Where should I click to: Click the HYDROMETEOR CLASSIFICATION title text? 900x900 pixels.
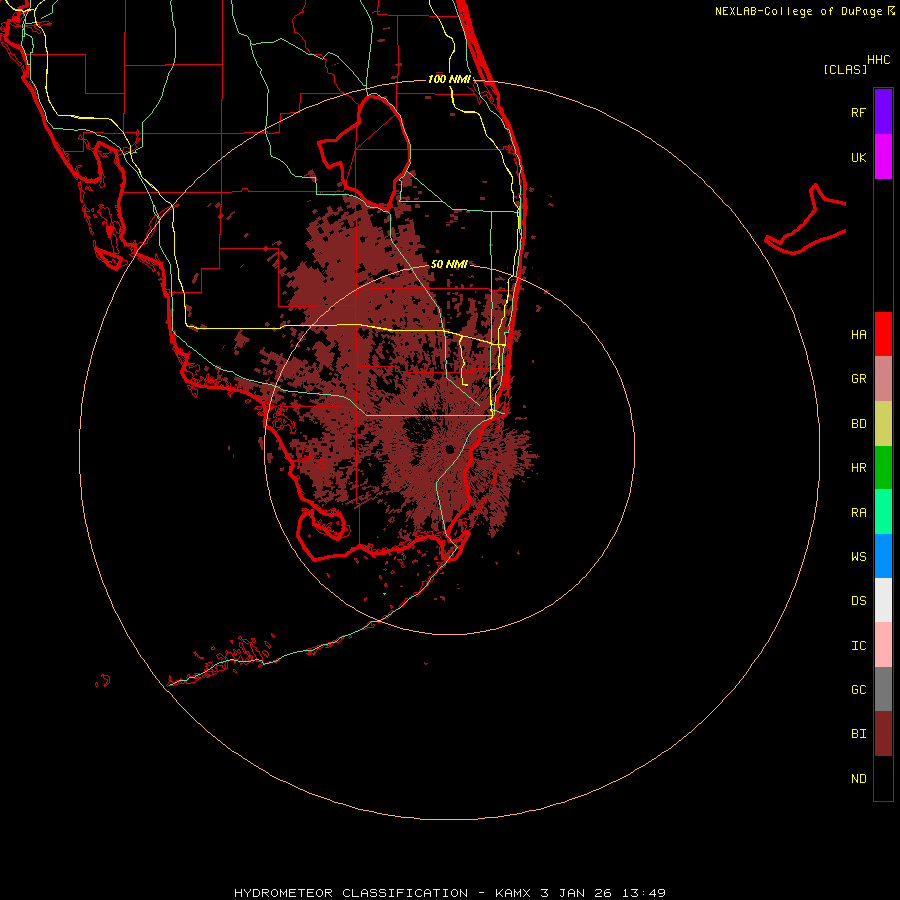click(351, 893)
